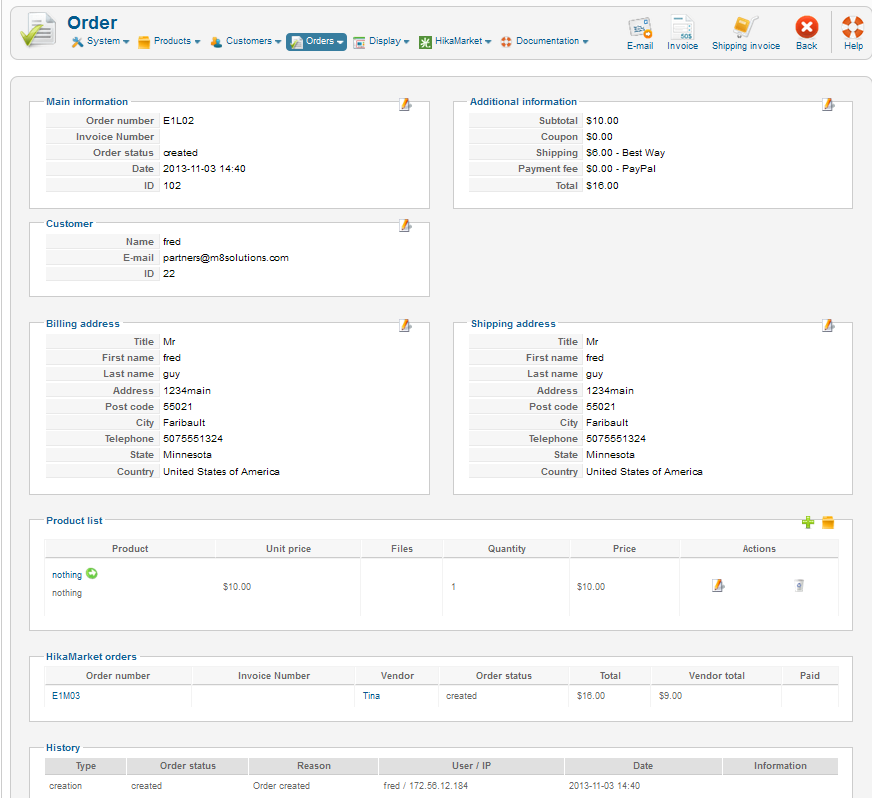
Task: Open the Display menu
Action: pos(382,41)
